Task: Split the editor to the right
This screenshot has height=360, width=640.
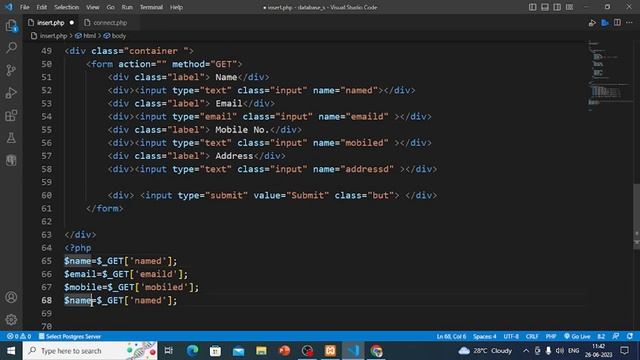Action: tap(617, 23)
